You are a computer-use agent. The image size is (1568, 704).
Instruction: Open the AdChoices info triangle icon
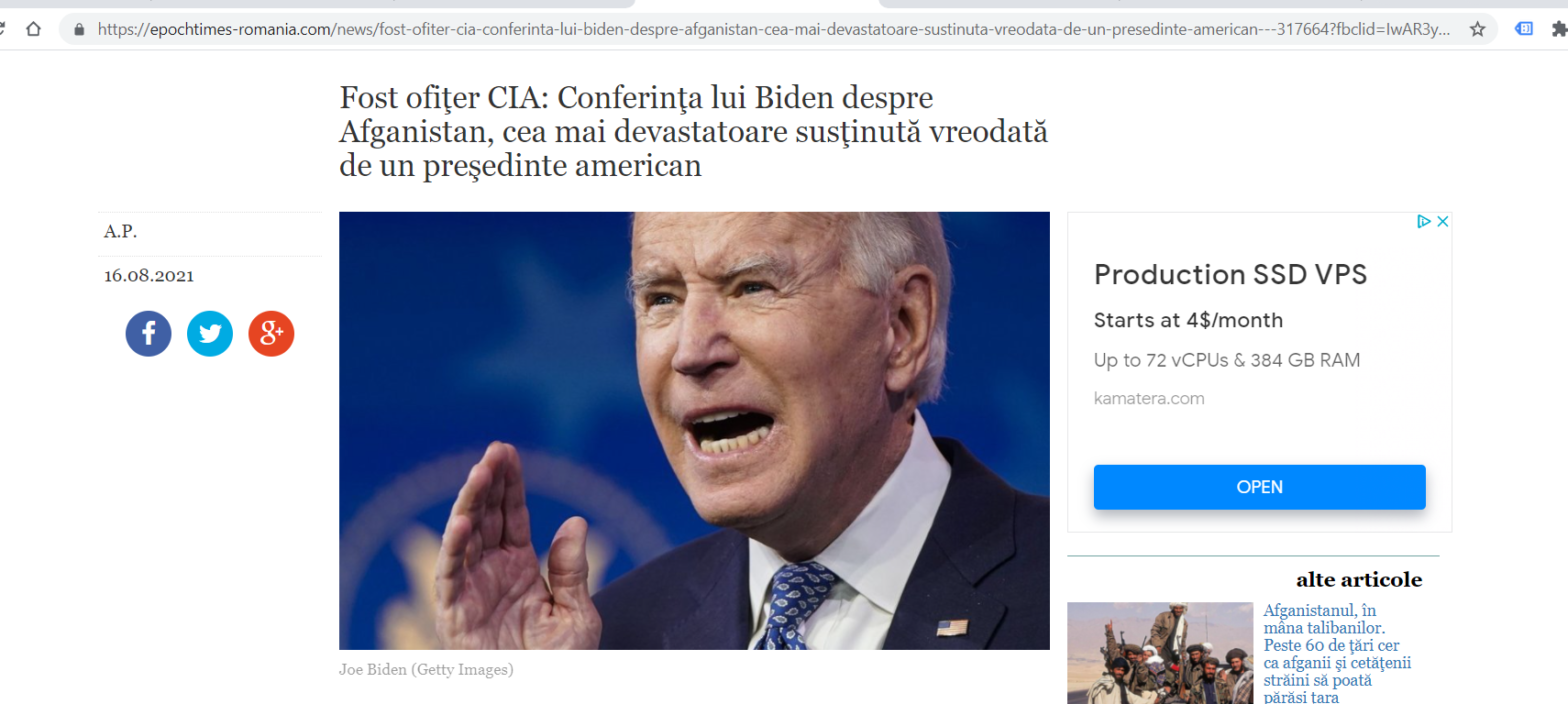pos(1425,222)
